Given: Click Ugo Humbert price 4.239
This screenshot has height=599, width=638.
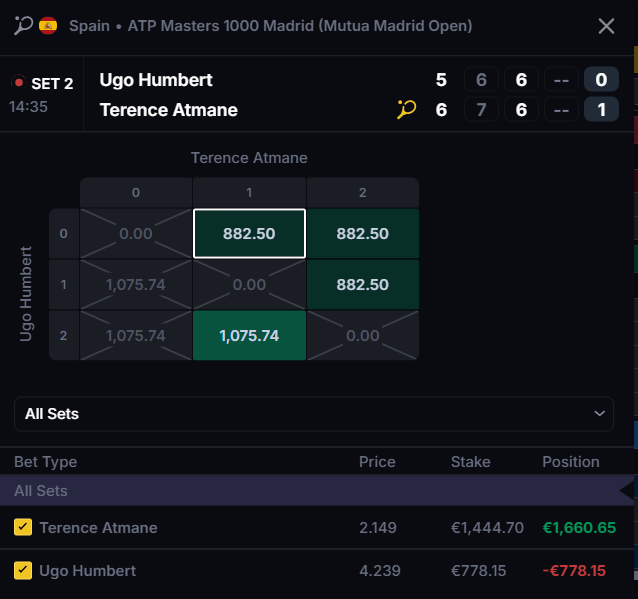Looking at the screenshot, I should pos(380,571).
